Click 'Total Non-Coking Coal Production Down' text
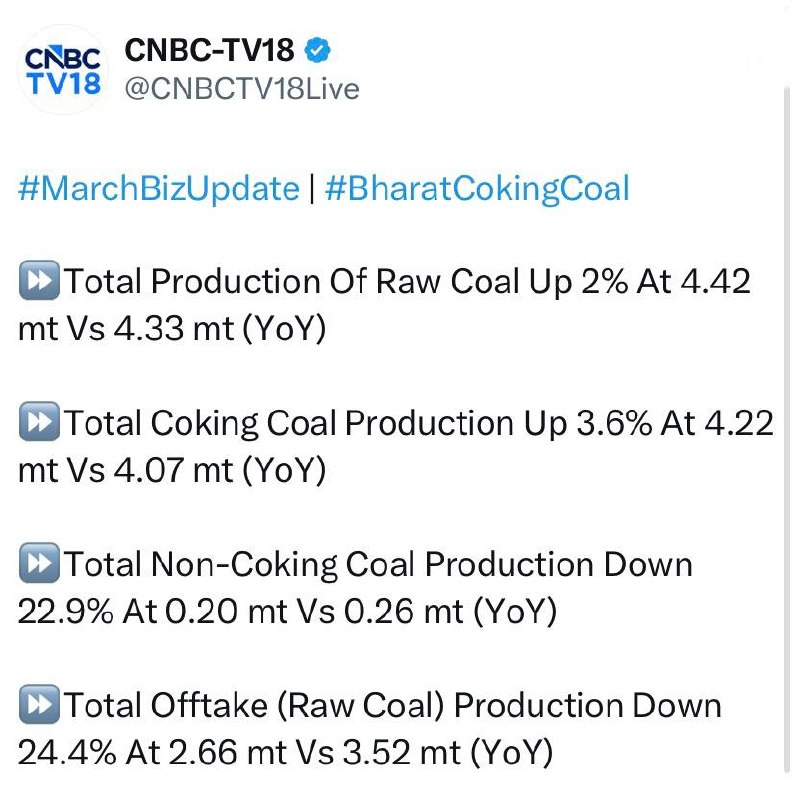 [378, 565]
